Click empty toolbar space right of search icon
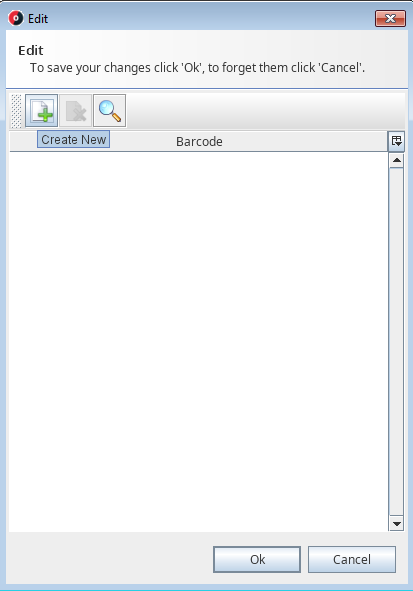Viewport: 413px width, 591px height. 265,111
